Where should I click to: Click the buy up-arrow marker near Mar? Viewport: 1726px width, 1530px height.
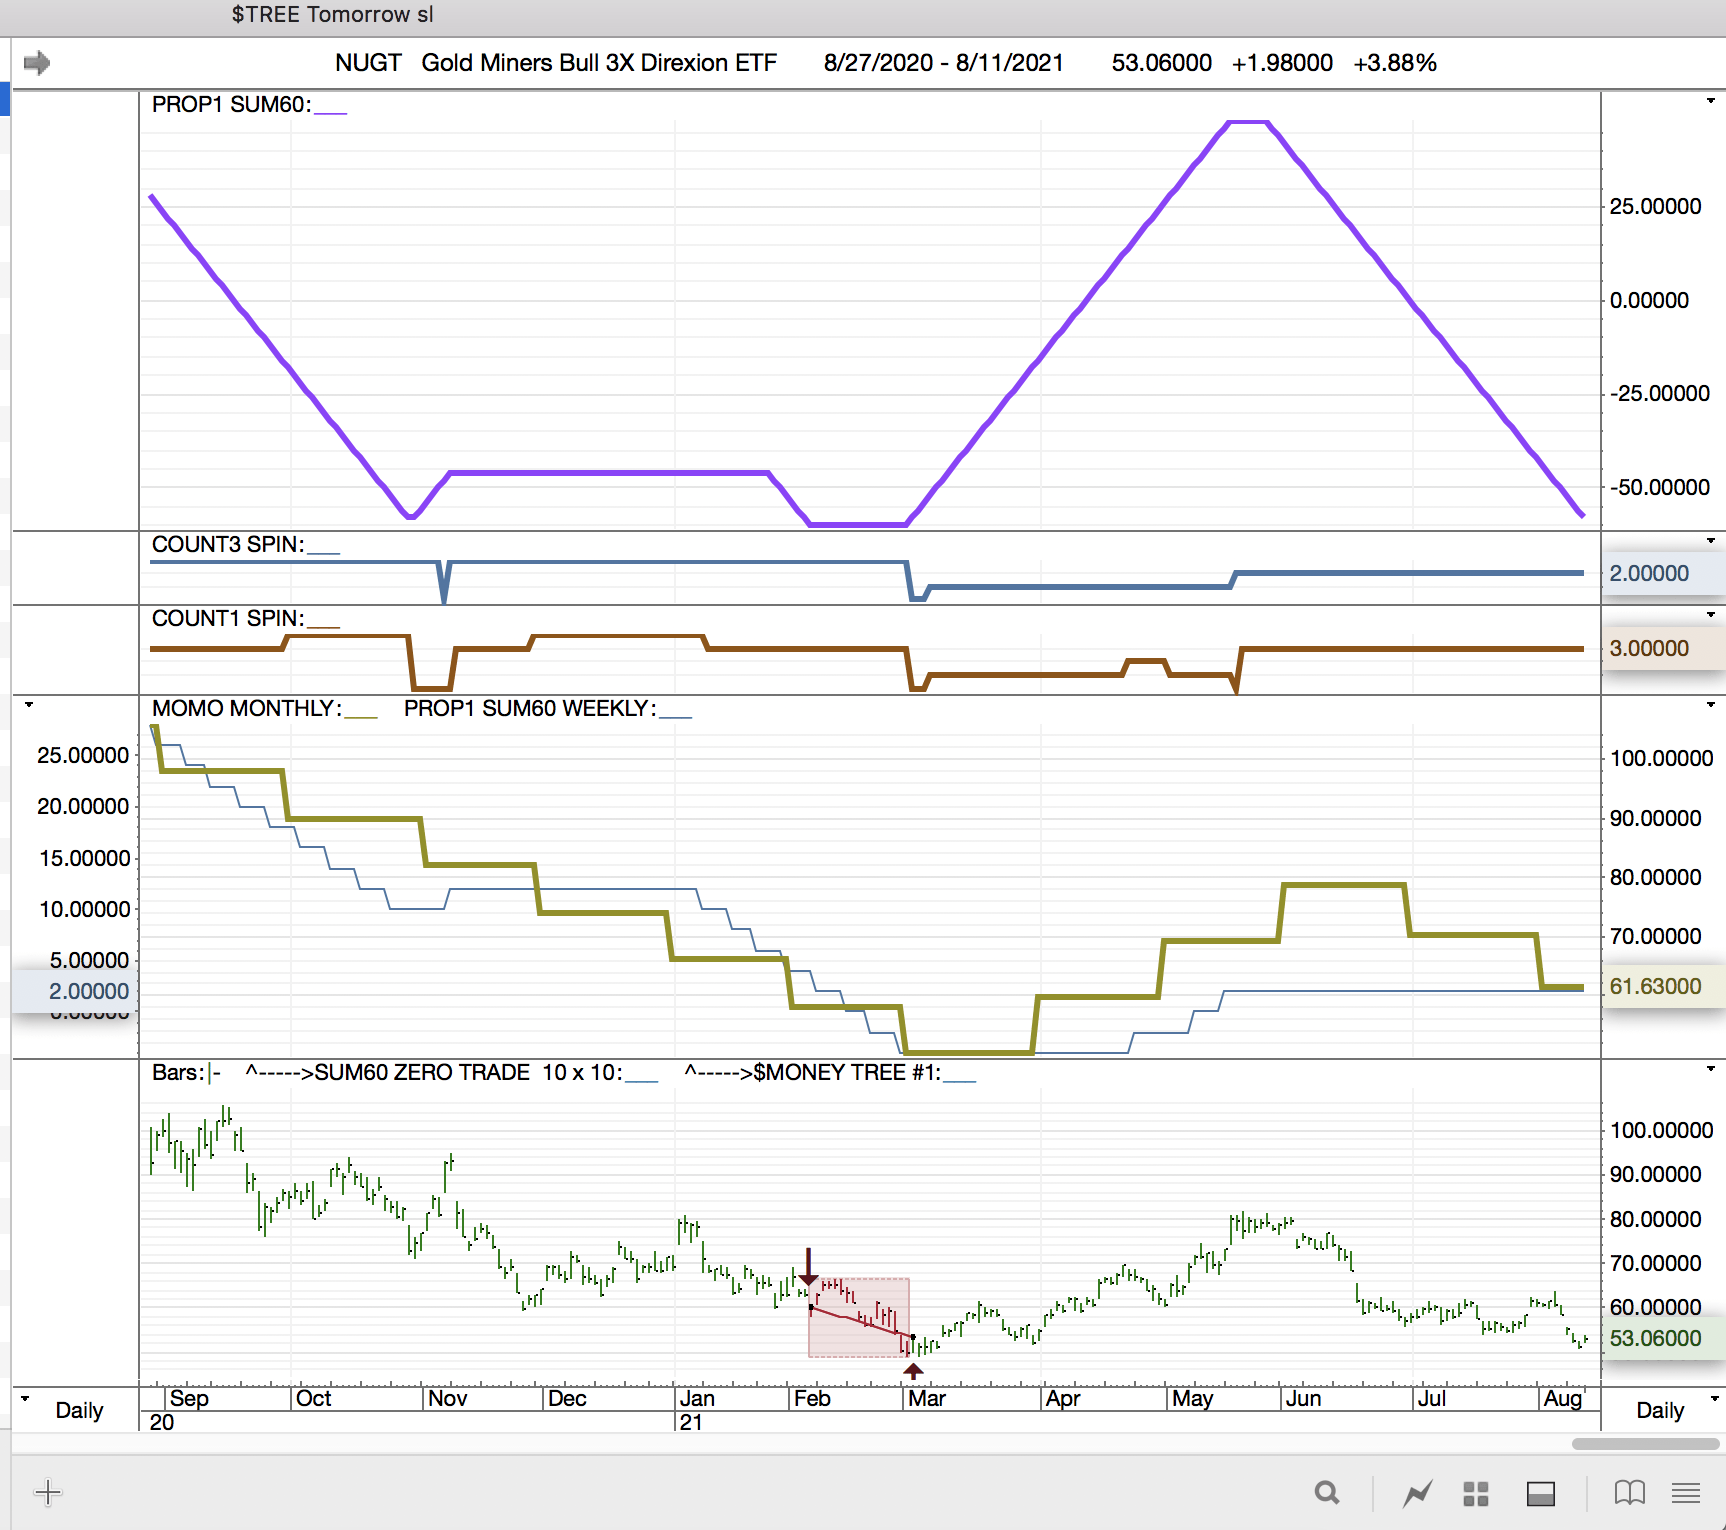913,1370
